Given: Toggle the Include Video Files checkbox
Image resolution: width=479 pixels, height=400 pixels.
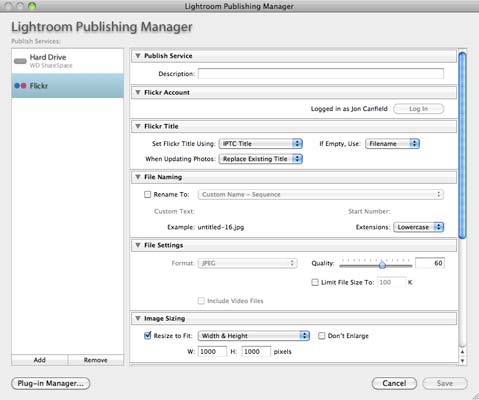Looking at the screenshot, I should click(201, 301).
